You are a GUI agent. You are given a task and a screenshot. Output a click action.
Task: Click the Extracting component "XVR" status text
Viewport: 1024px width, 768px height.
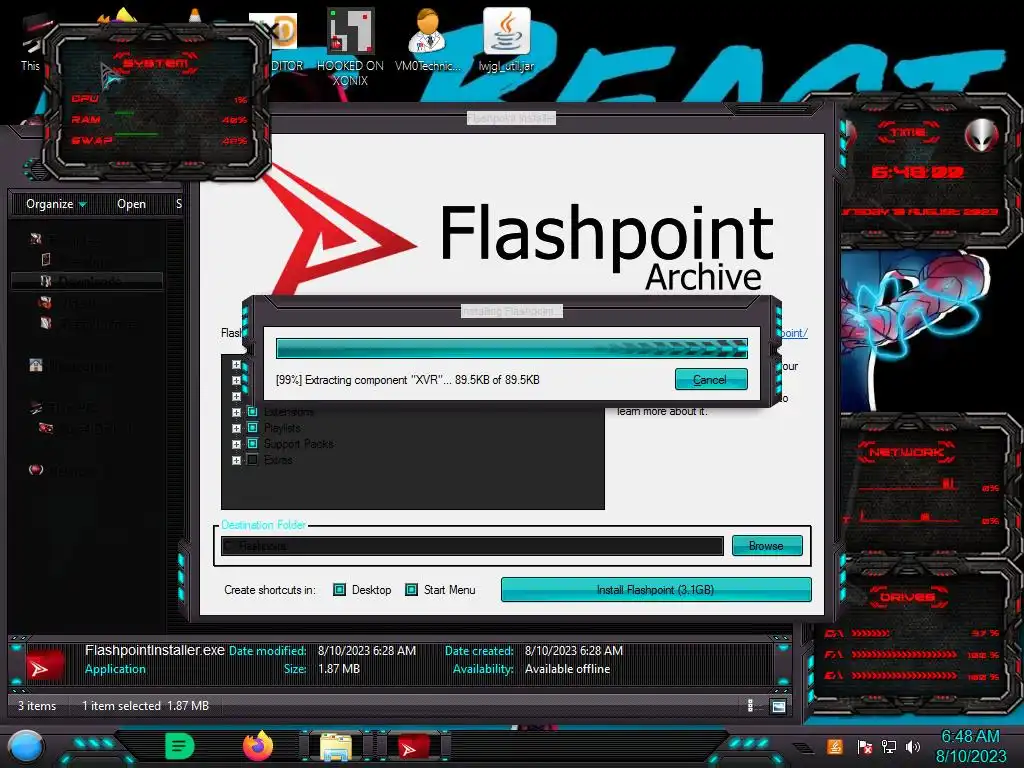[408, 380]
